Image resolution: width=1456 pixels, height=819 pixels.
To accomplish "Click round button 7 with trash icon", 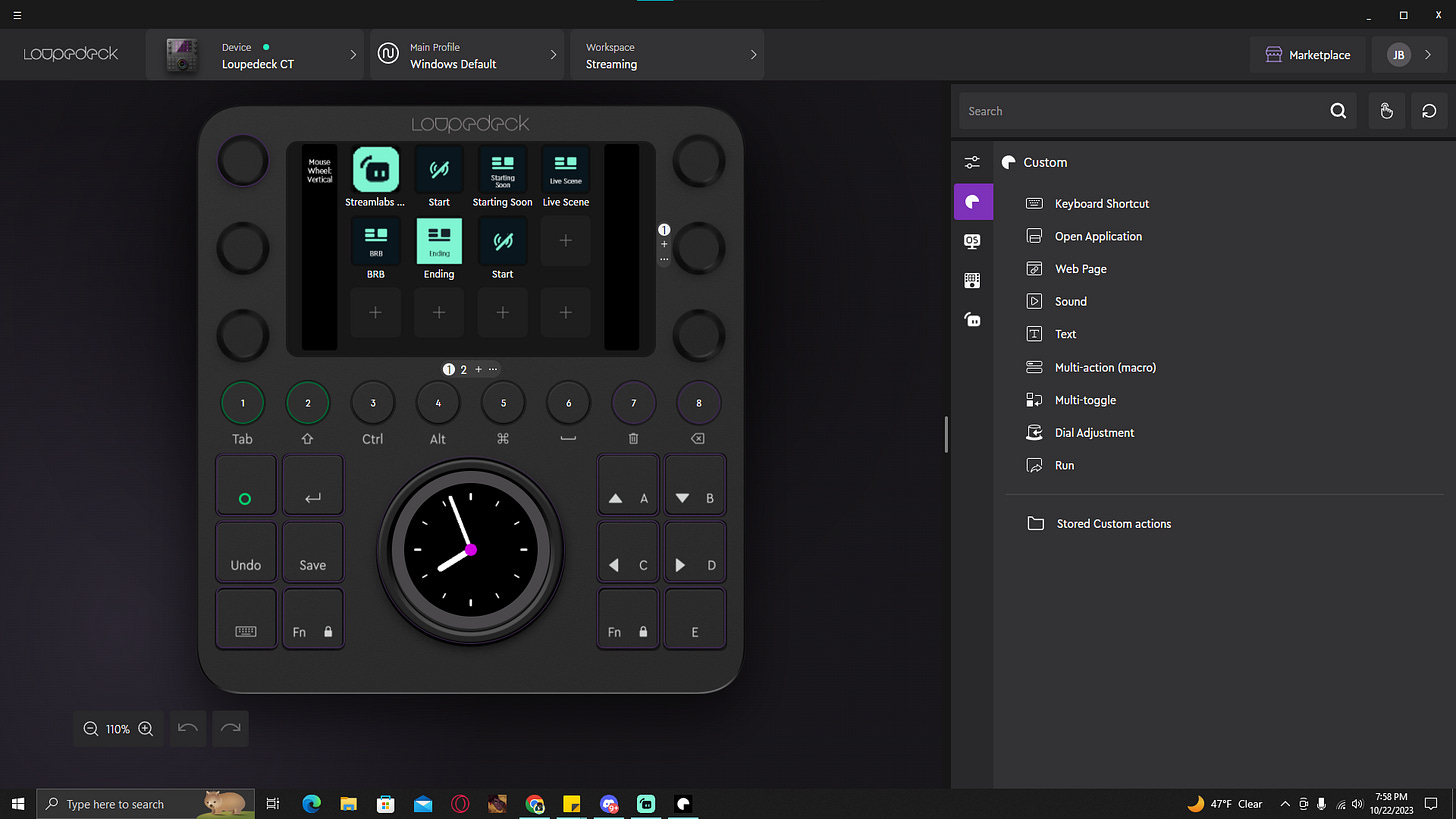I will coord(633,403).
